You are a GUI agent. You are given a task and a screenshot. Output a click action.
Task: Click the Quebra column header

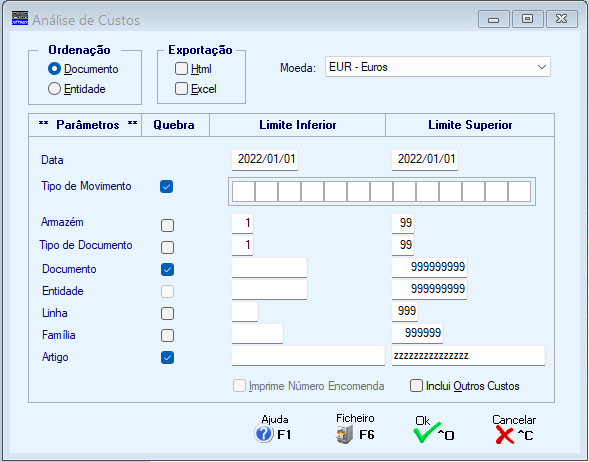coord(174,125)
